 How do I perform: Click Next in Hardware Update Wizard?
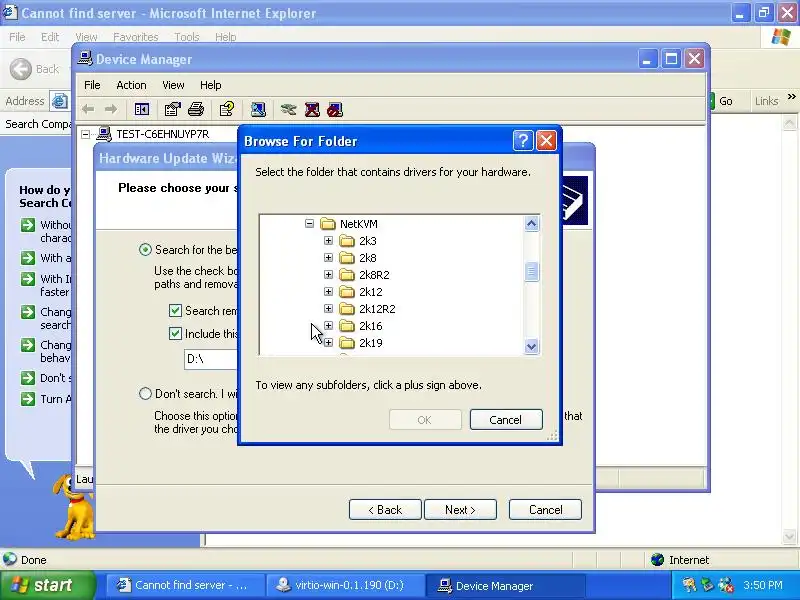(460, 510)
